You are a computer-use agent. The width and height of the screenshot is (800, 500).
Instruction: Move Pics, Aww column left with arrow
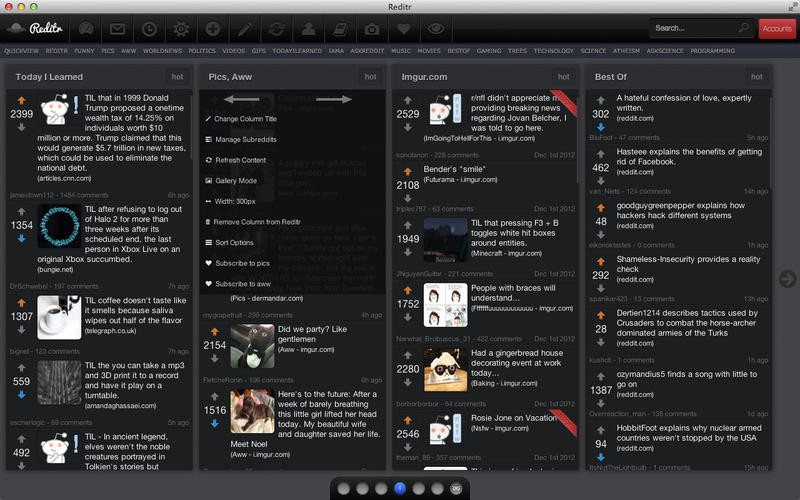241,99
